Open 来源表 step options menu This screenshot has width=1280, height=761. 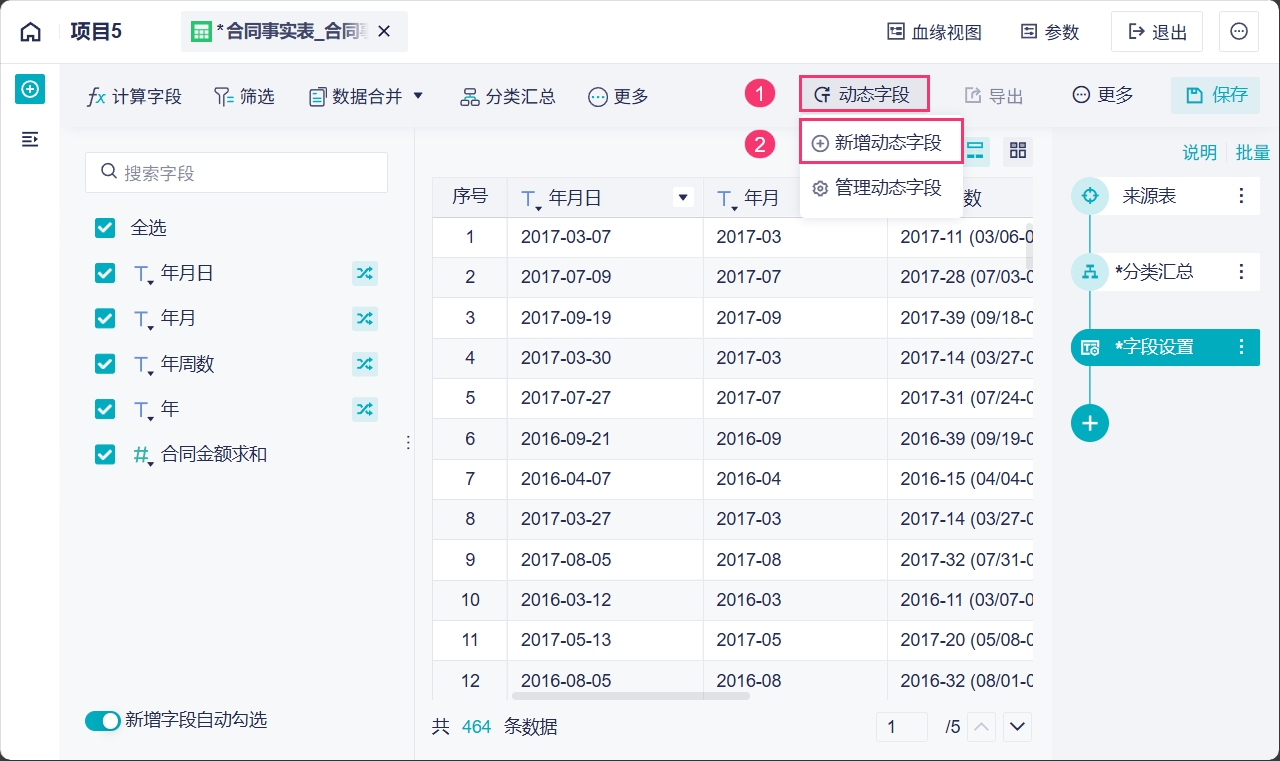(x=1241, y=196)
